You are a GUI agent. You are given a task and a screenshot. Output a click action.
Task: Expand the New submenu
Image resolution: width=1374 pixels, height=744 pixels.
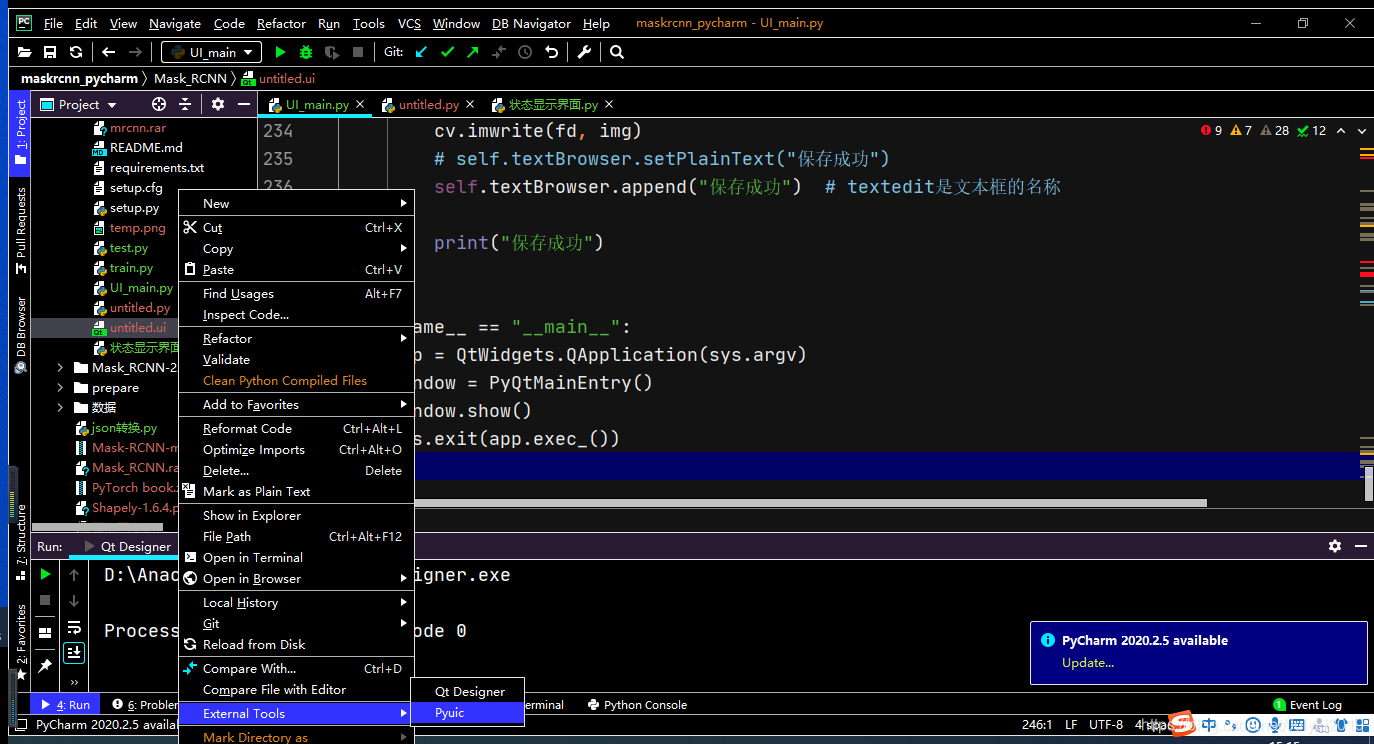click(x=296, y=203)
